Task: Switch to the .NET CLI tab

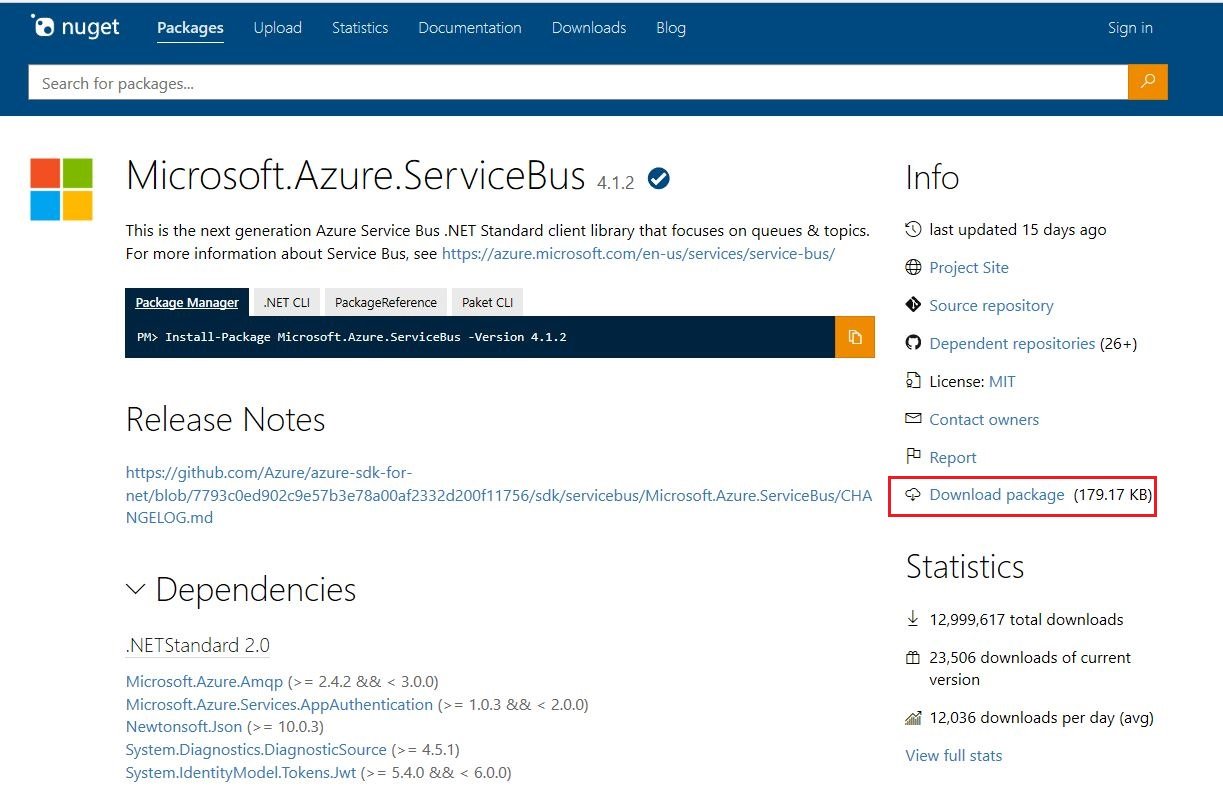Action: 286,302
